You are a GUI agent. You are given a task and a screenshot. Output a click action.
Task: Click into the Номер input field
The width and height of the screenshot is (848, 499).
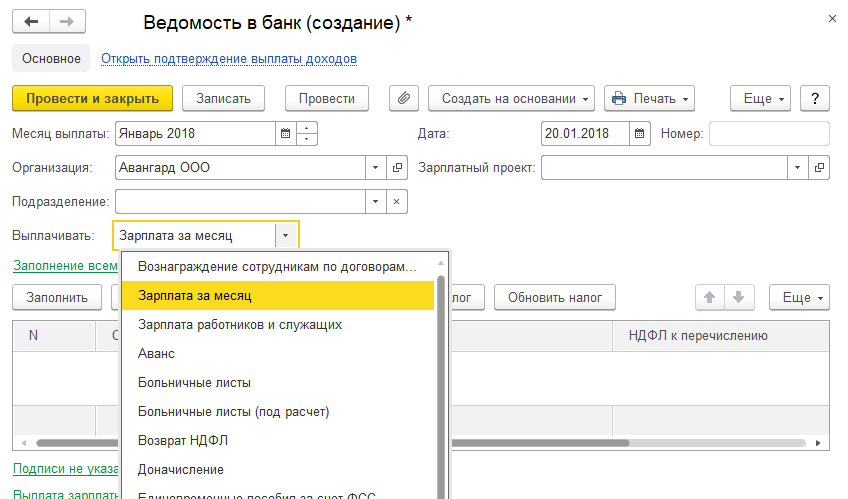click(x=768, y=133)
